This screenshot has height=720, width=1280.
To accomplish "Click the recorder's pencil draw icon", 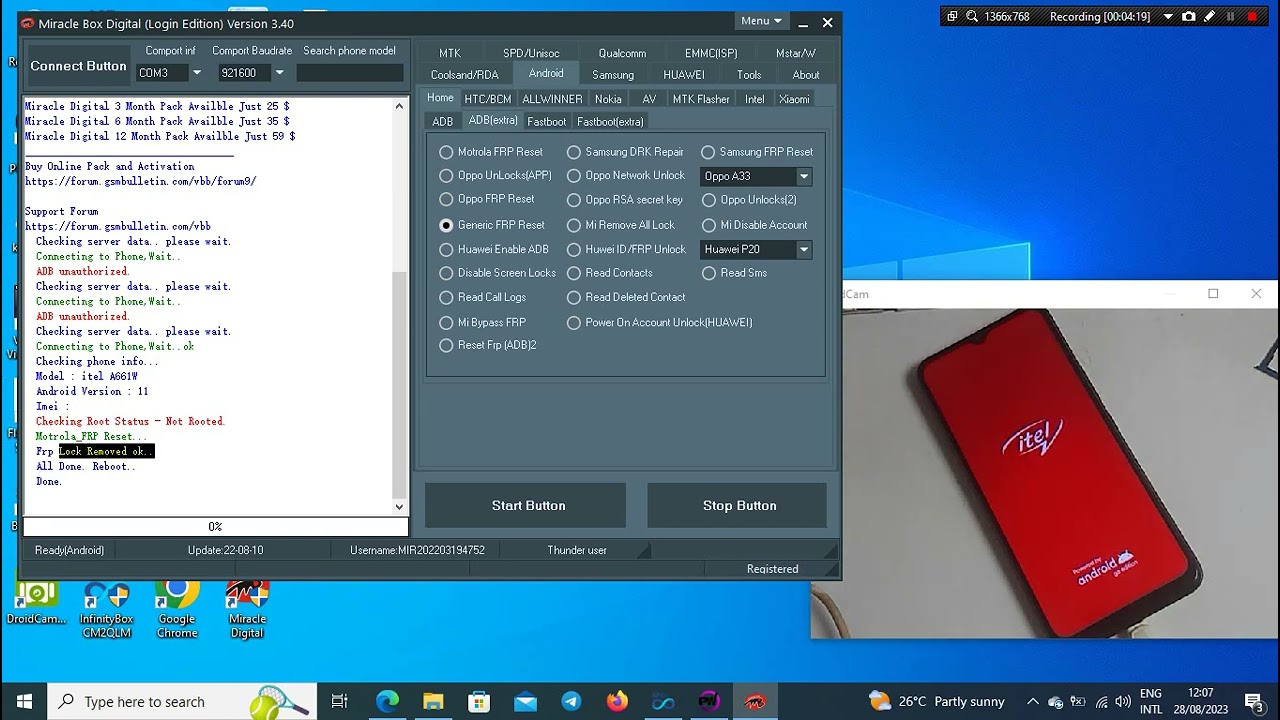I will 1210,17.
